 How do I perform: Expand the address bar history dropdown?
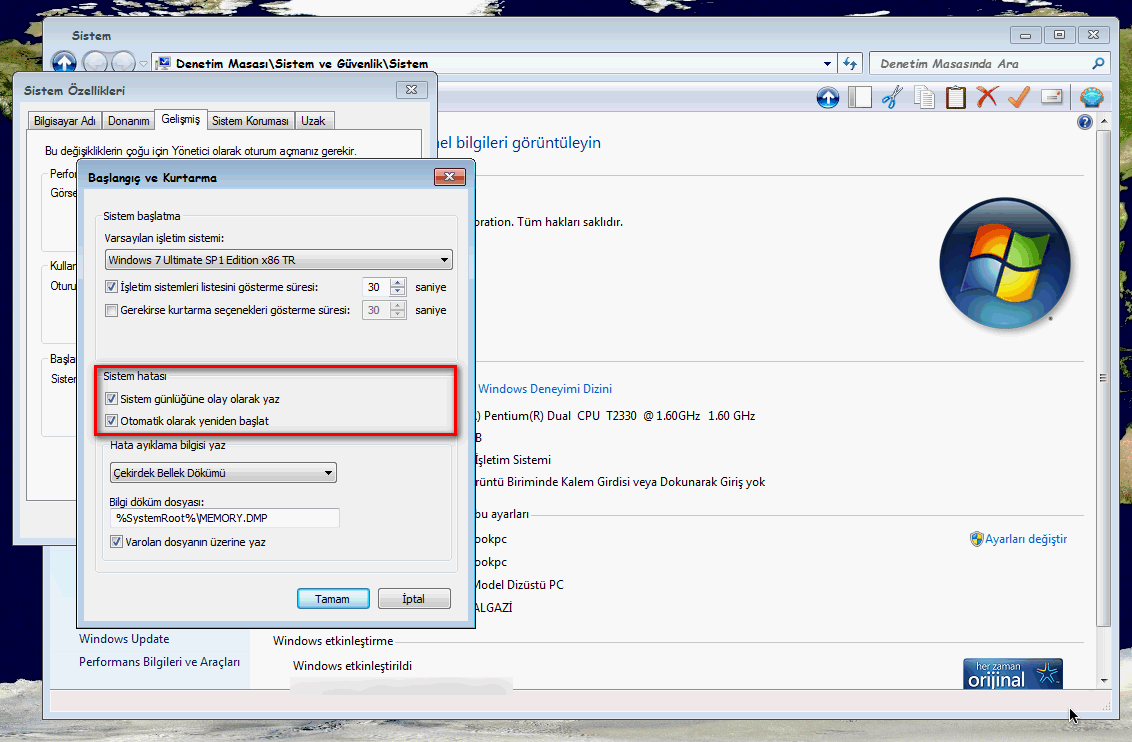tap(827, 64)
